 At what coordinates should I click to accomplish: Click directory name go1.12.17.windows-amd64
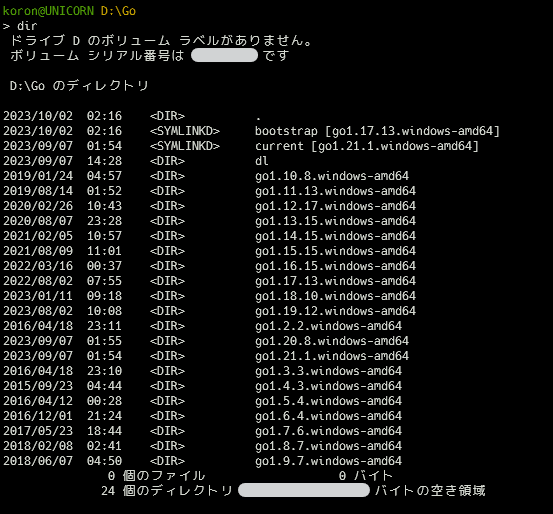coord(335,206)
